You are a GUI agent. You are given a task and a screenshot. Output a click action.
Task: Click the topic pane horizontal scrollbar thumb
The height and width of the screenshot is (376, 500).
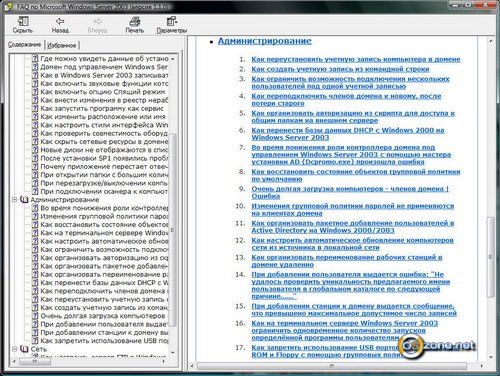[332, 366]
